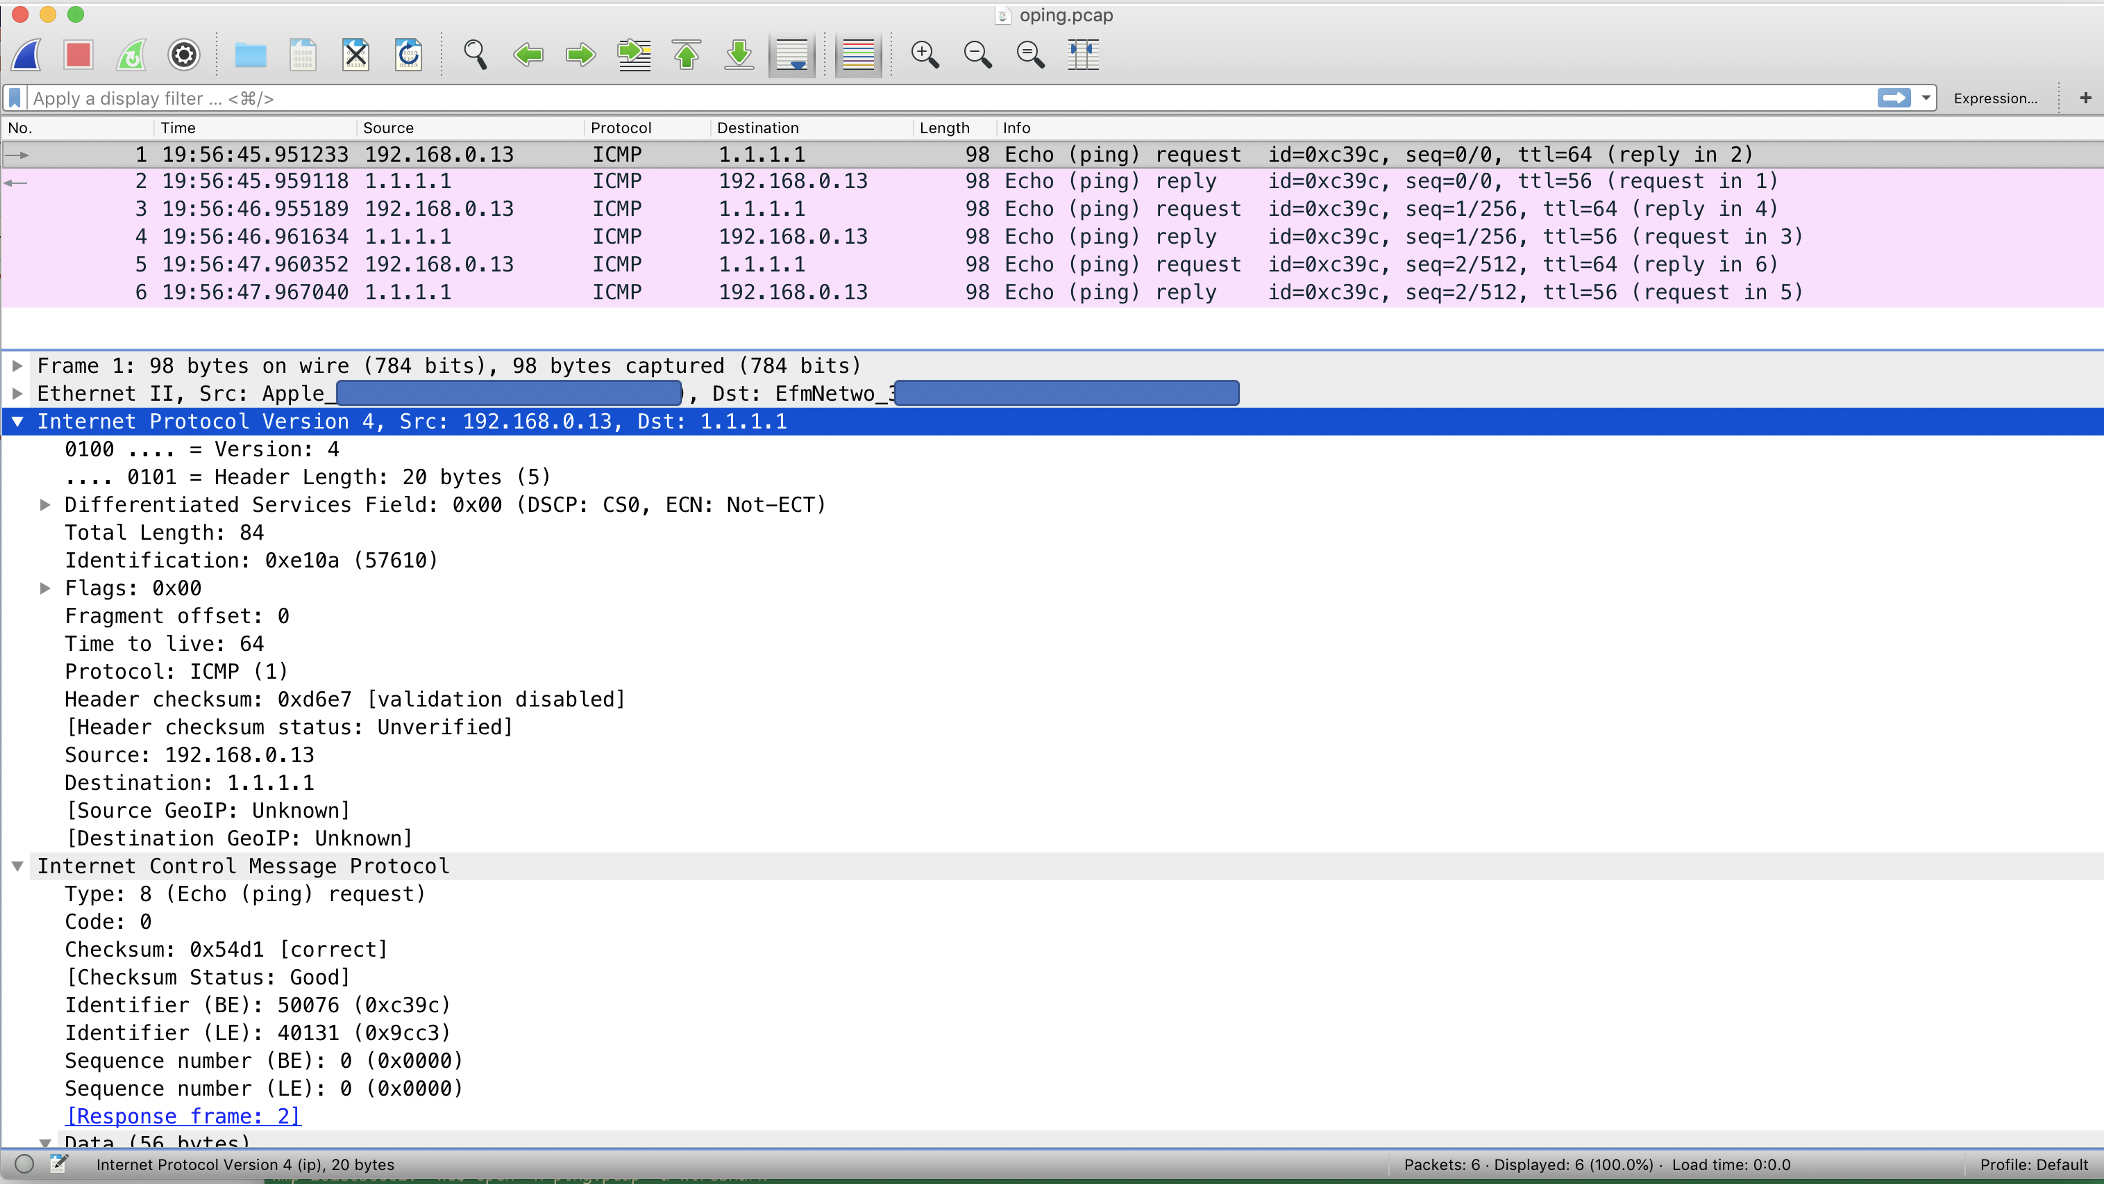Click the Protocol column header
Viewport: 2104px width, 1184px height.
click(x=621, y=128)
